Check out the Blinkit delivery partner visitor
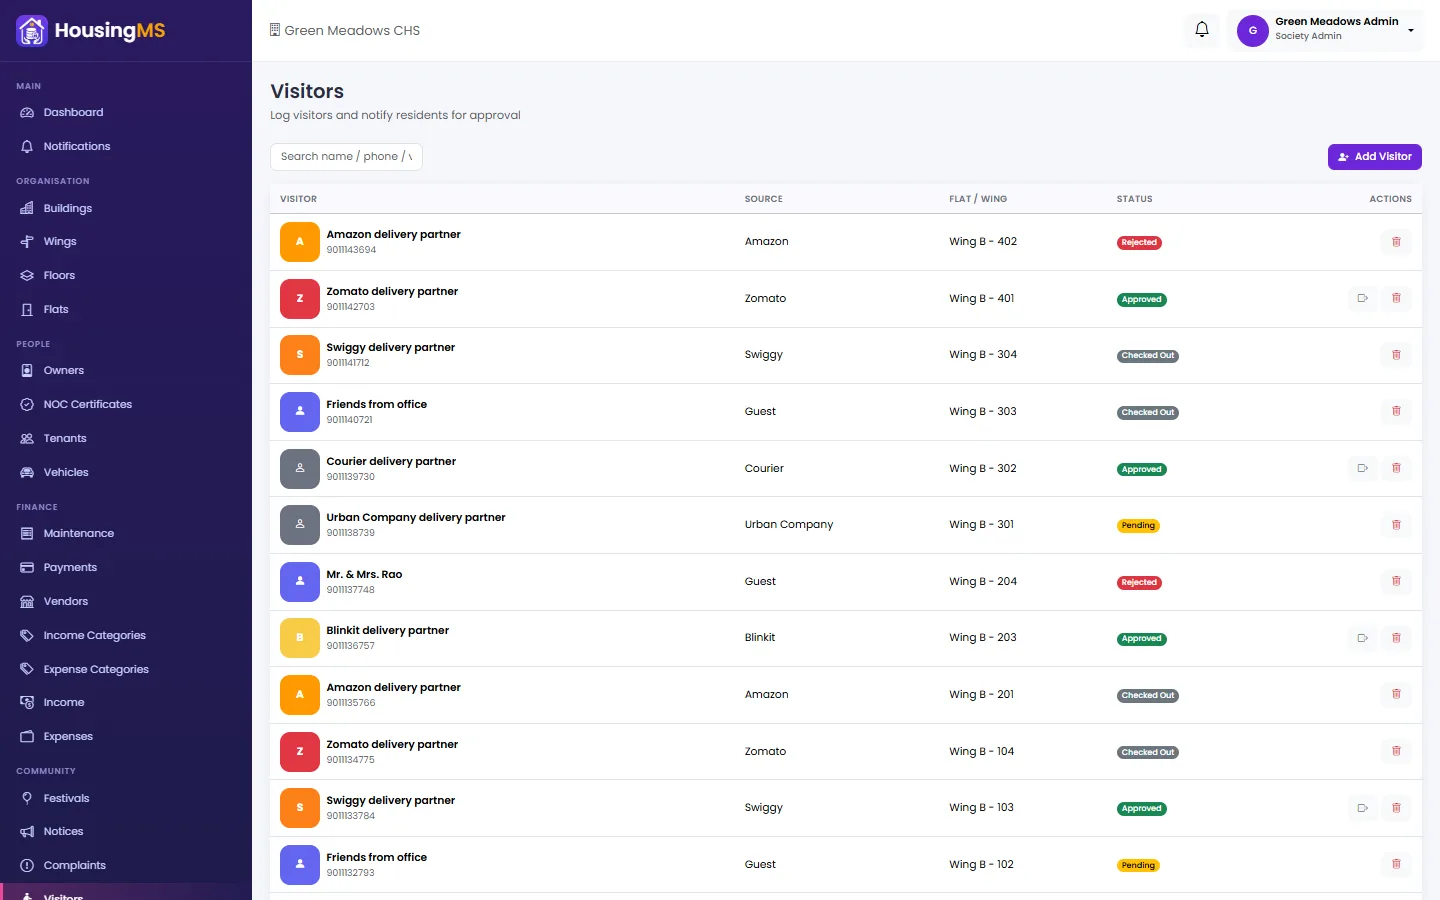 [x=1362, y=638]
